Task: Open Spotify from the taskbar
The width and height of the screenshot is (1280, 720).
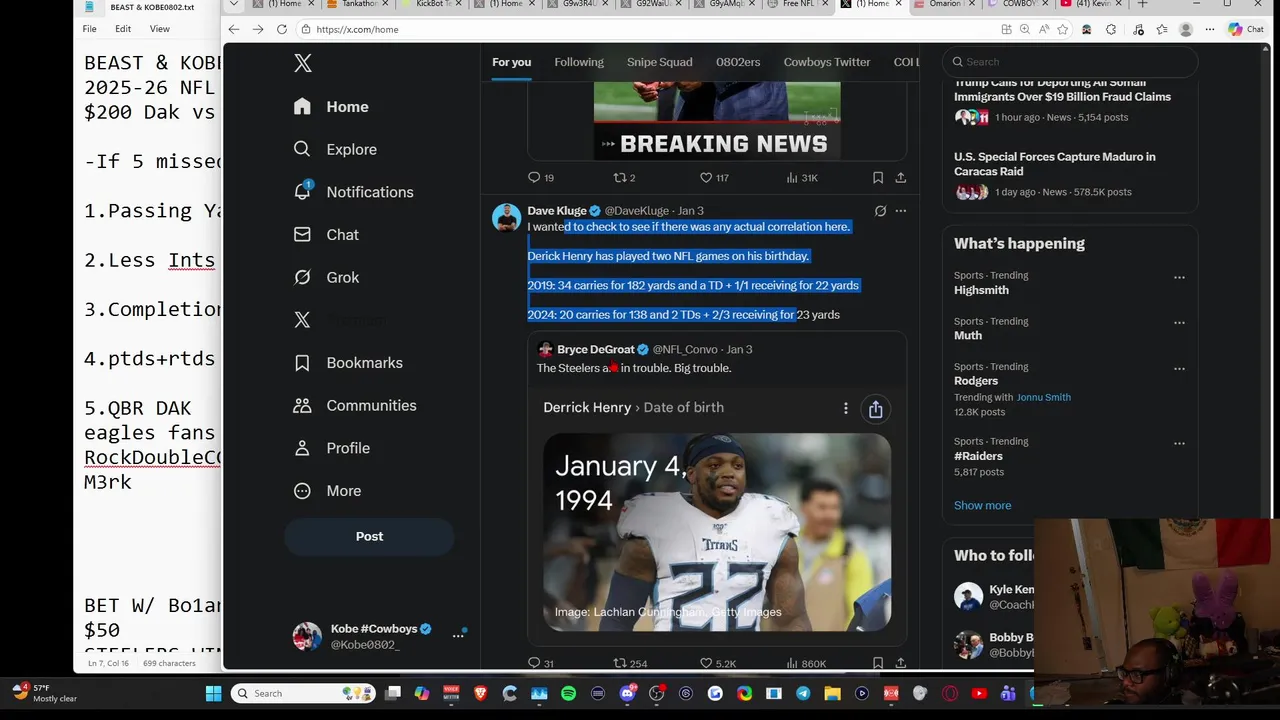Action: click(x=568, y=693)
